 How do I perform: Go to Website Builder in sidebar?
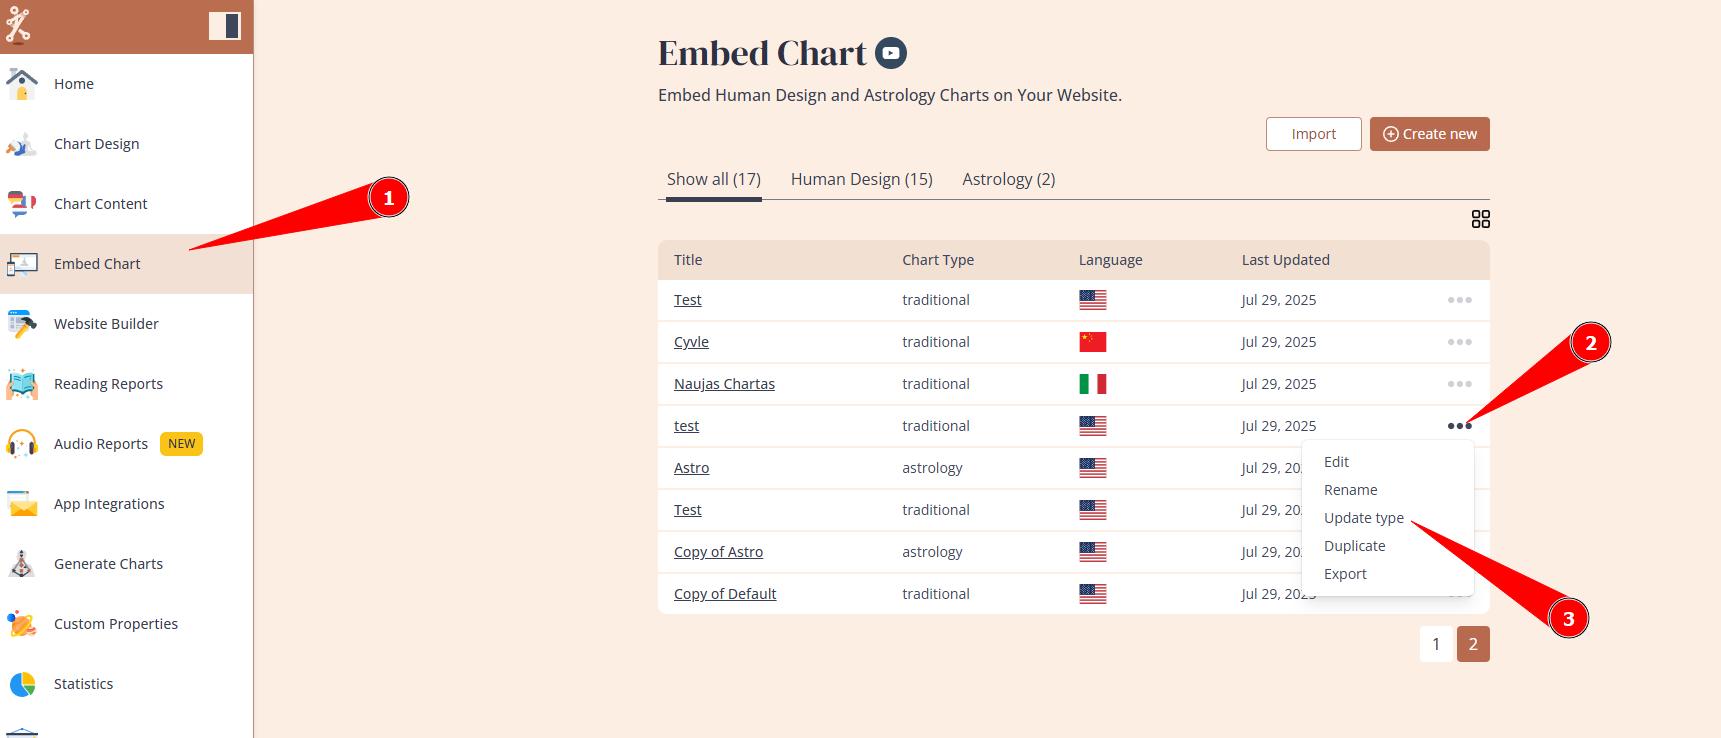(106, 324)
